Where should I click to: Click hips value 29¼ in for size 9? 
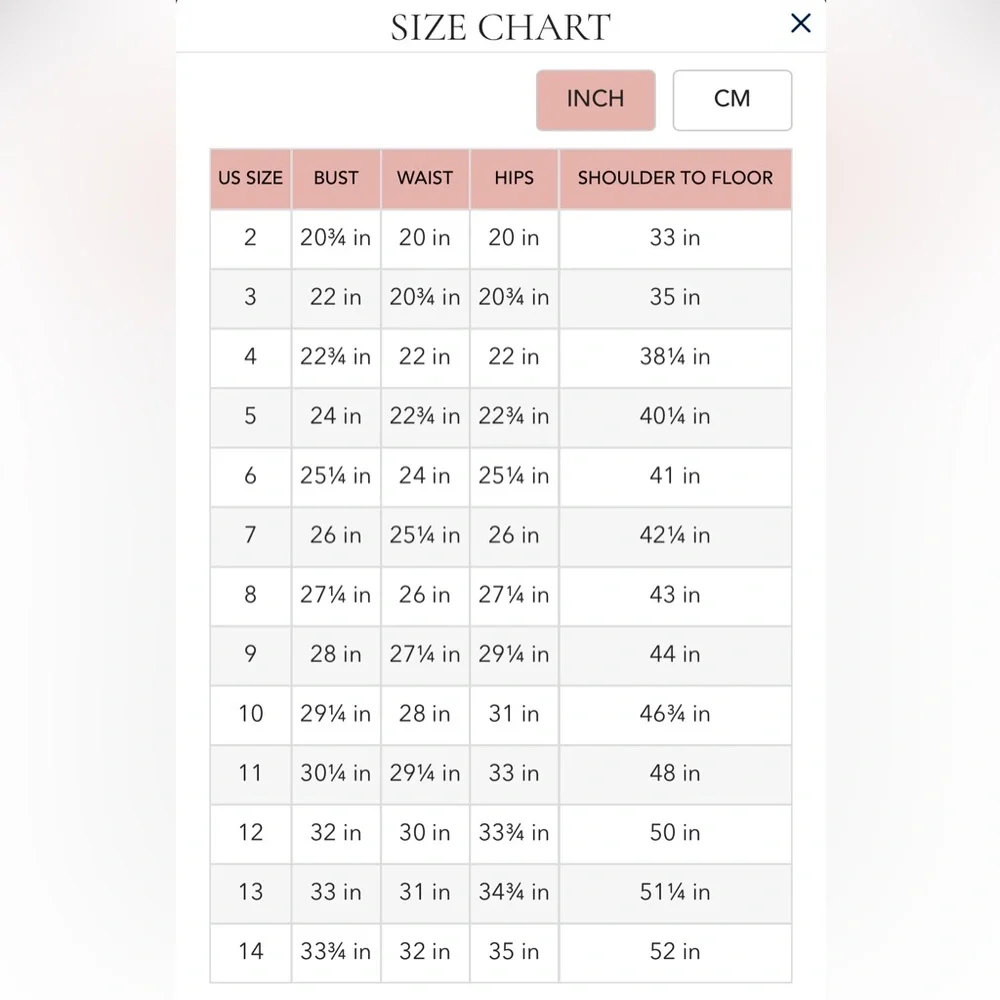(514, 654)
